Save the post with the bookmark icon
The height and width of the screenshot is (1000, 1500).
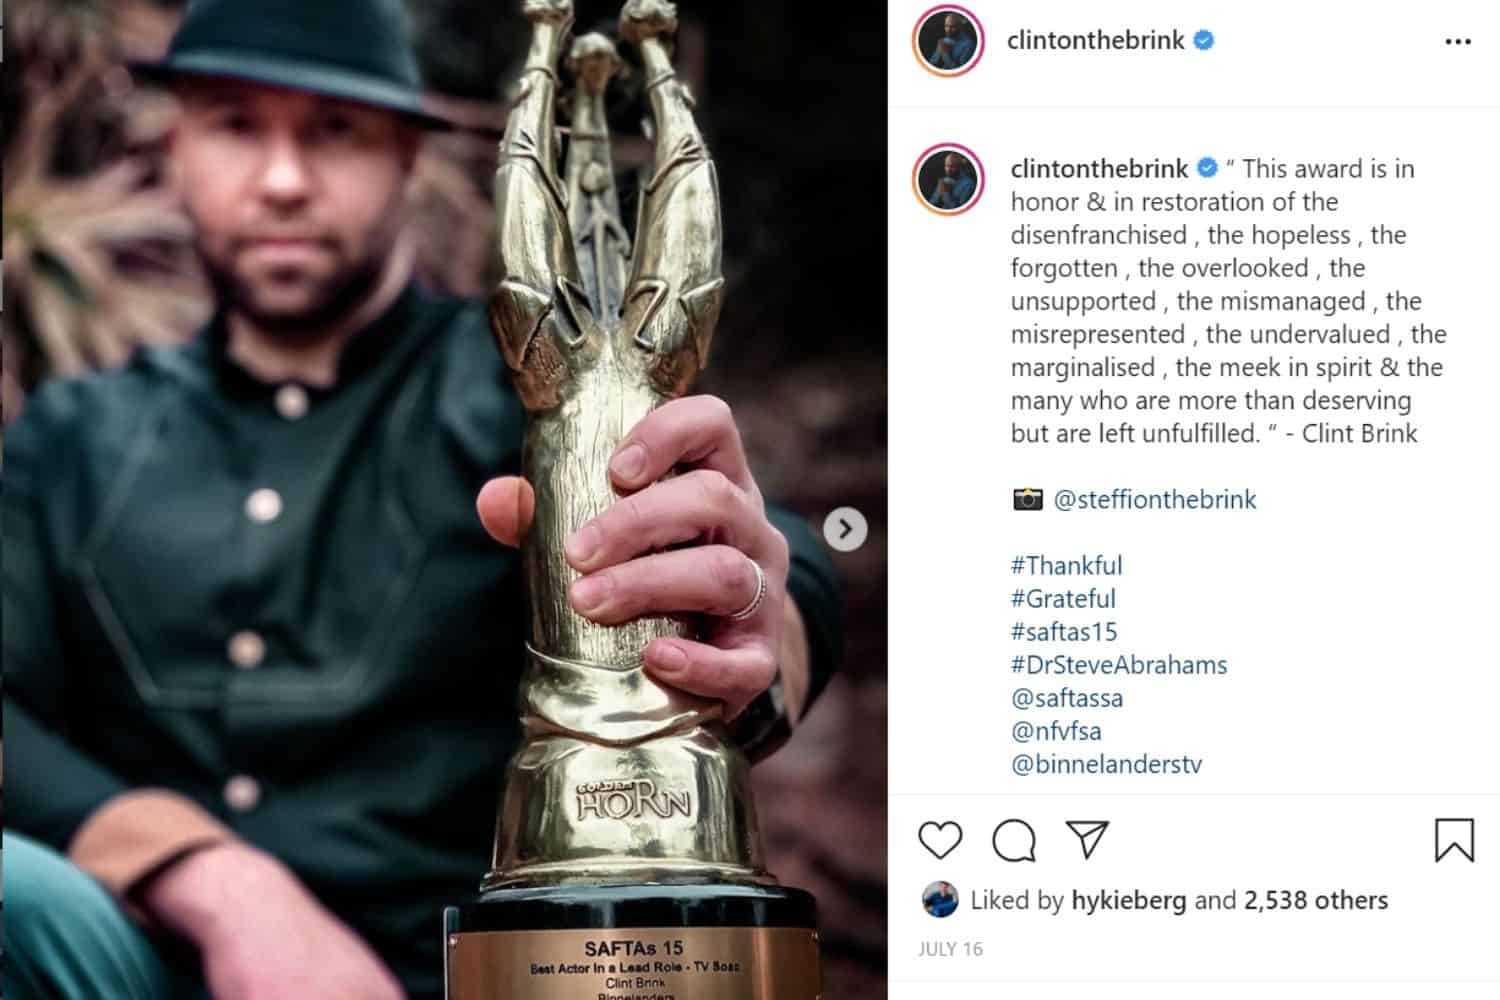pos(1454,840)
